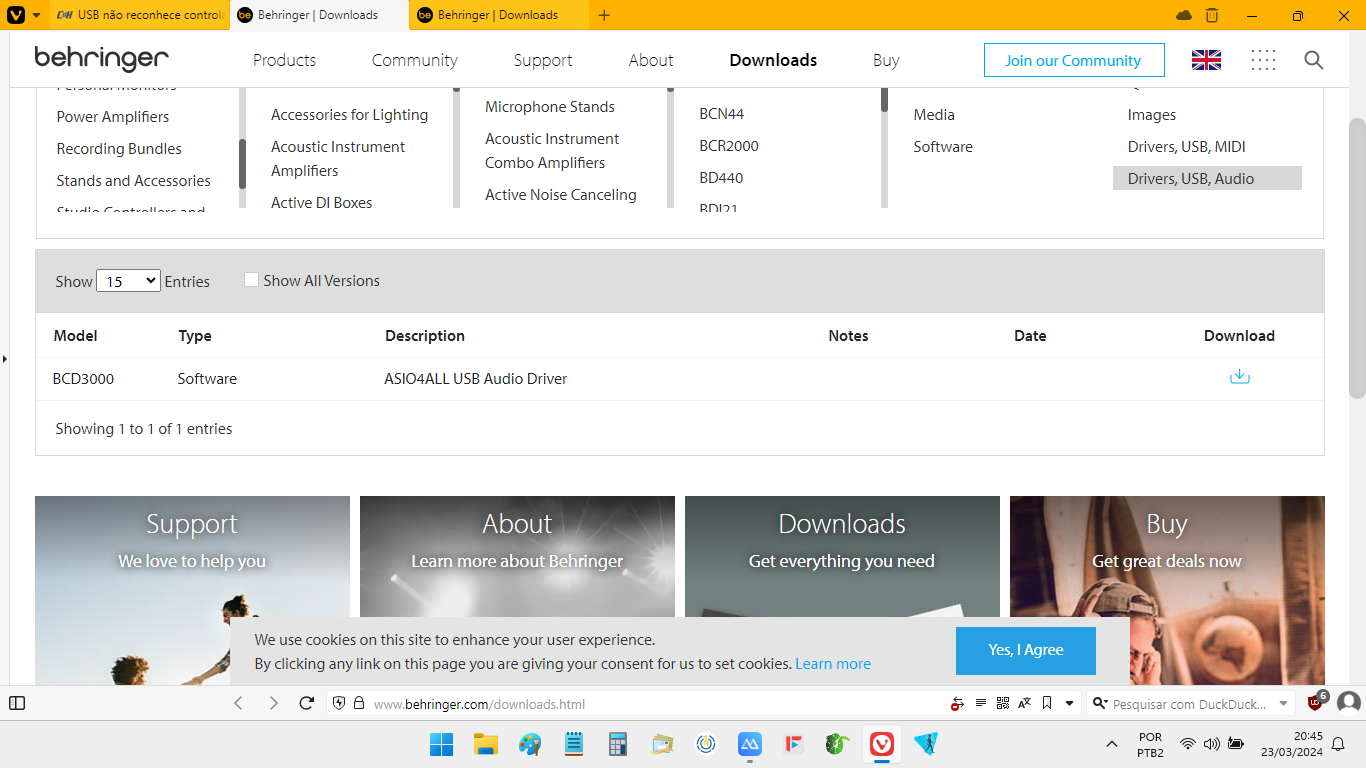Open the Calculator taskbar icon
1366x768 pixels.
[618, 744]
